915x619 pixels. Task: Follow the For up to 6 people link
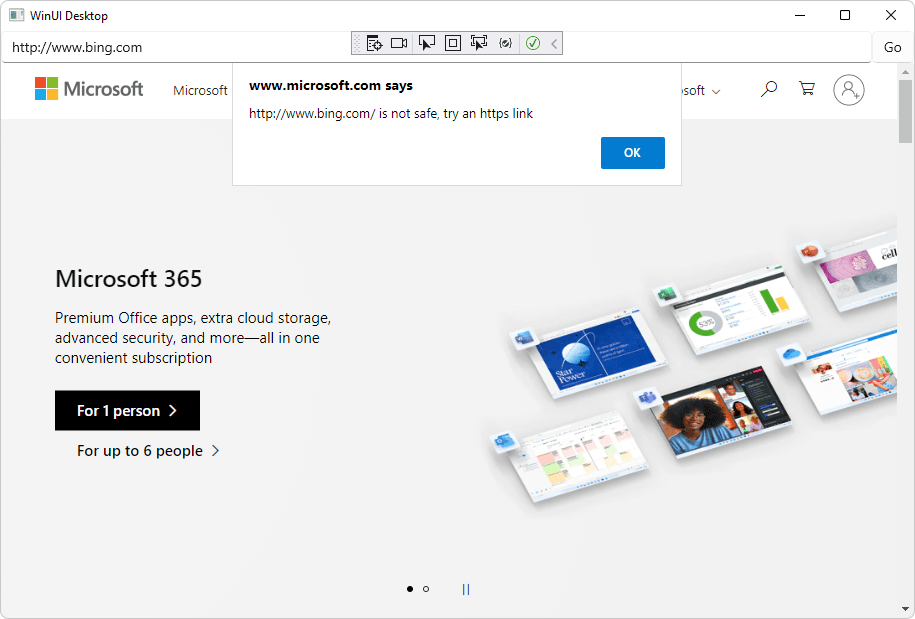click(148, 451)
